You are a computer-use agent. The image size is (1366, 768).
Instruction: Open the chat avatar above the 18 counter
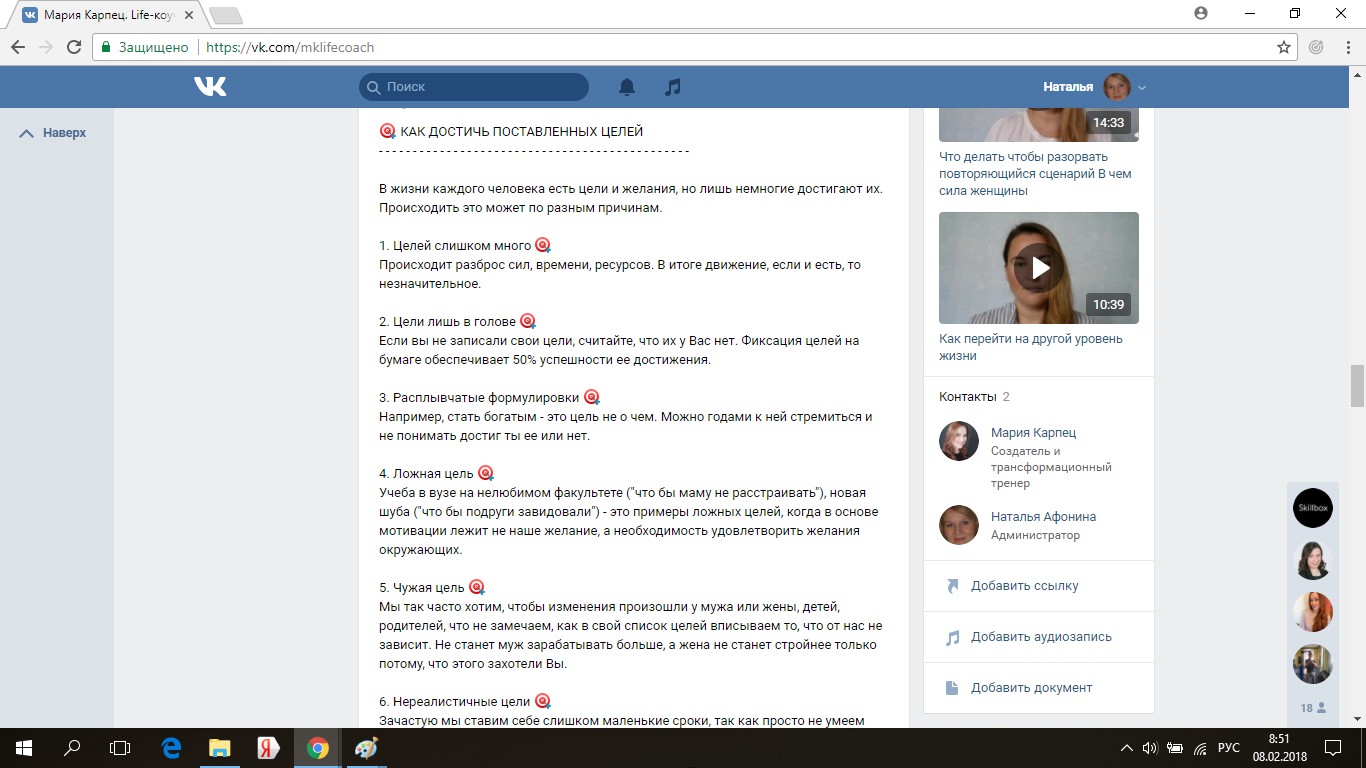1313,664
